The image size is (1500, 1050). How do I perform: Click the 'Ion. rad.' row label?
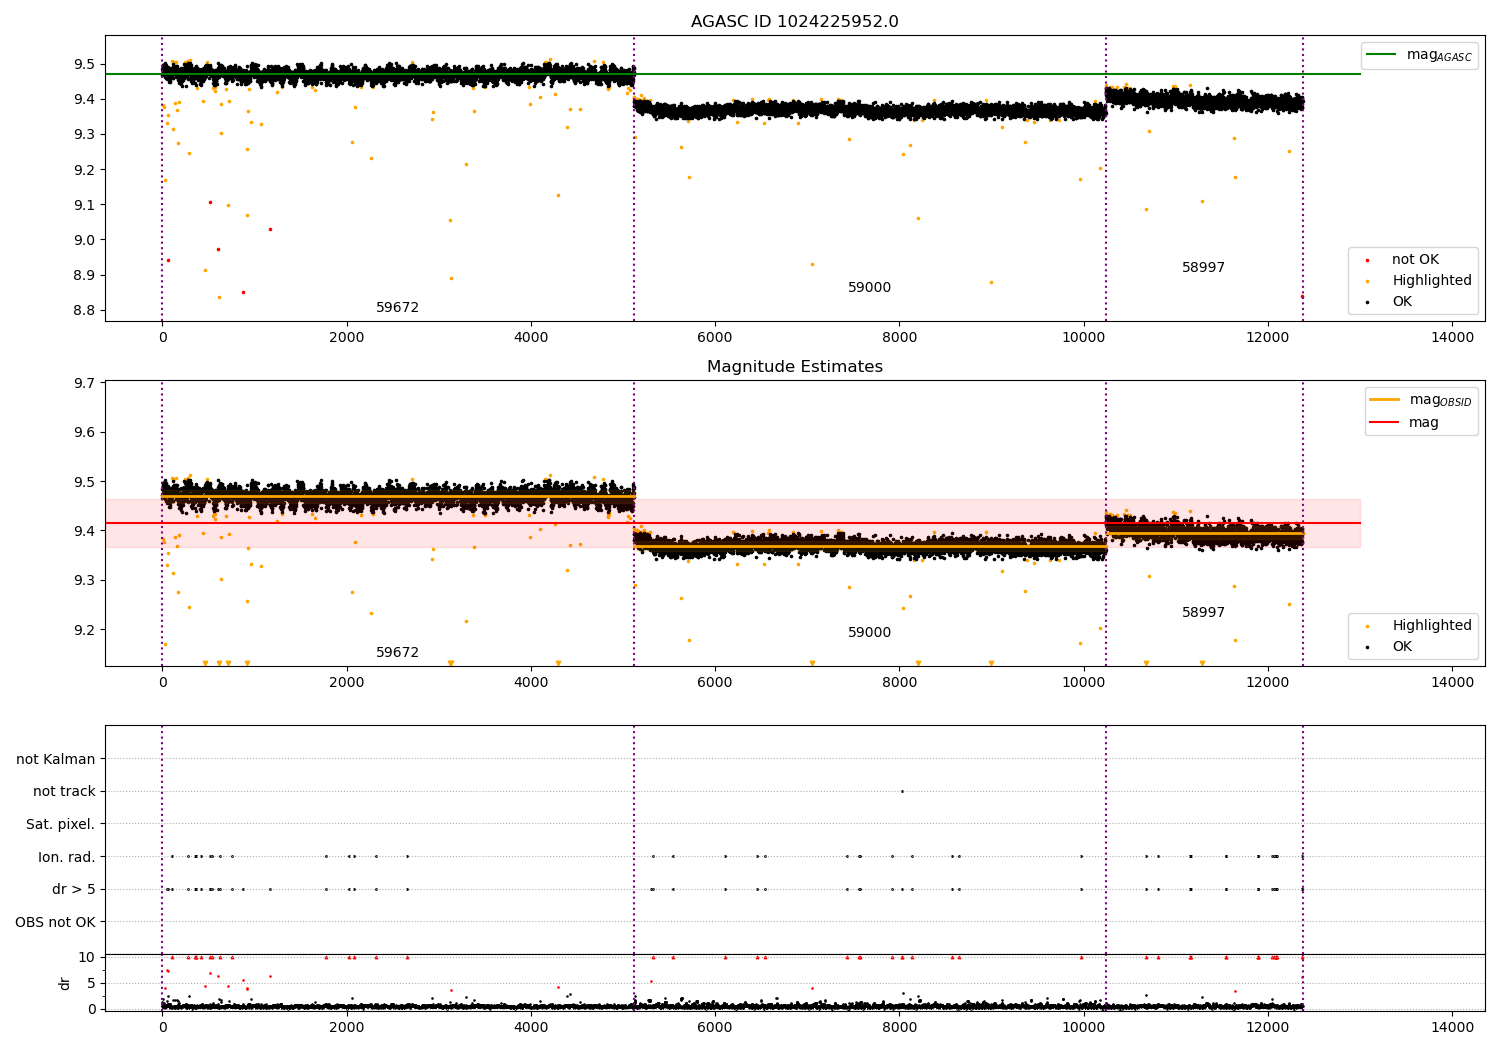[67, 857]
